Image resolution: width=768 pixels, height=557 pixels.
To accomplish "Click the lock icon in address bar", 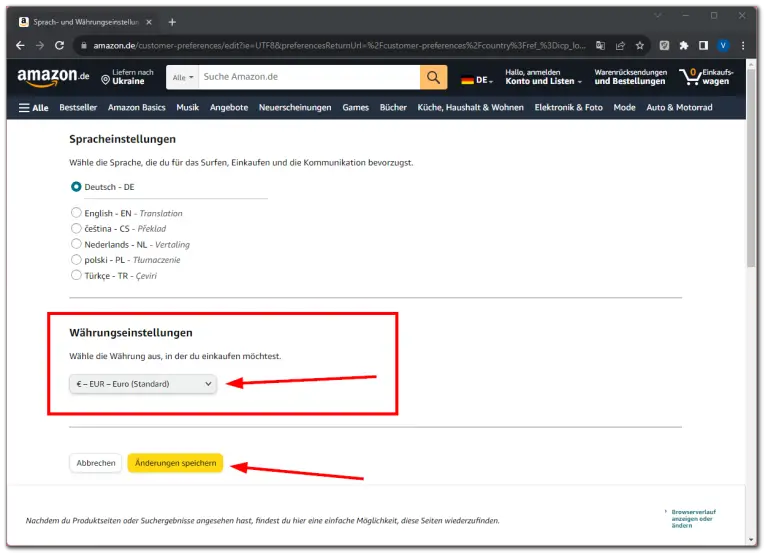I will (84, 46).
